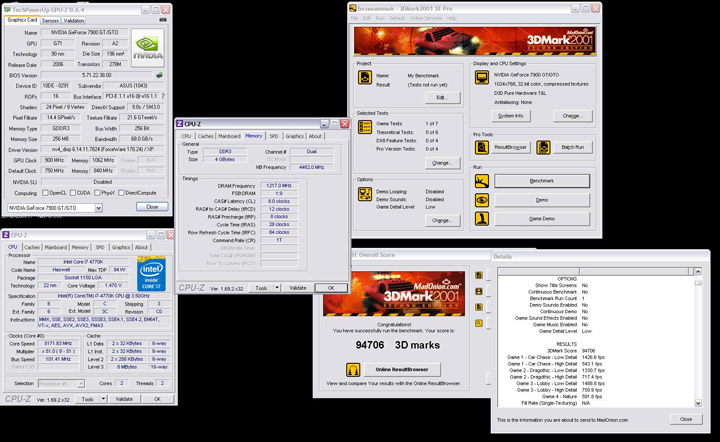The image size is (720, 442).
Task: Click the Batch Run icon in Pro Tools
Action: [x=543, y=147]
